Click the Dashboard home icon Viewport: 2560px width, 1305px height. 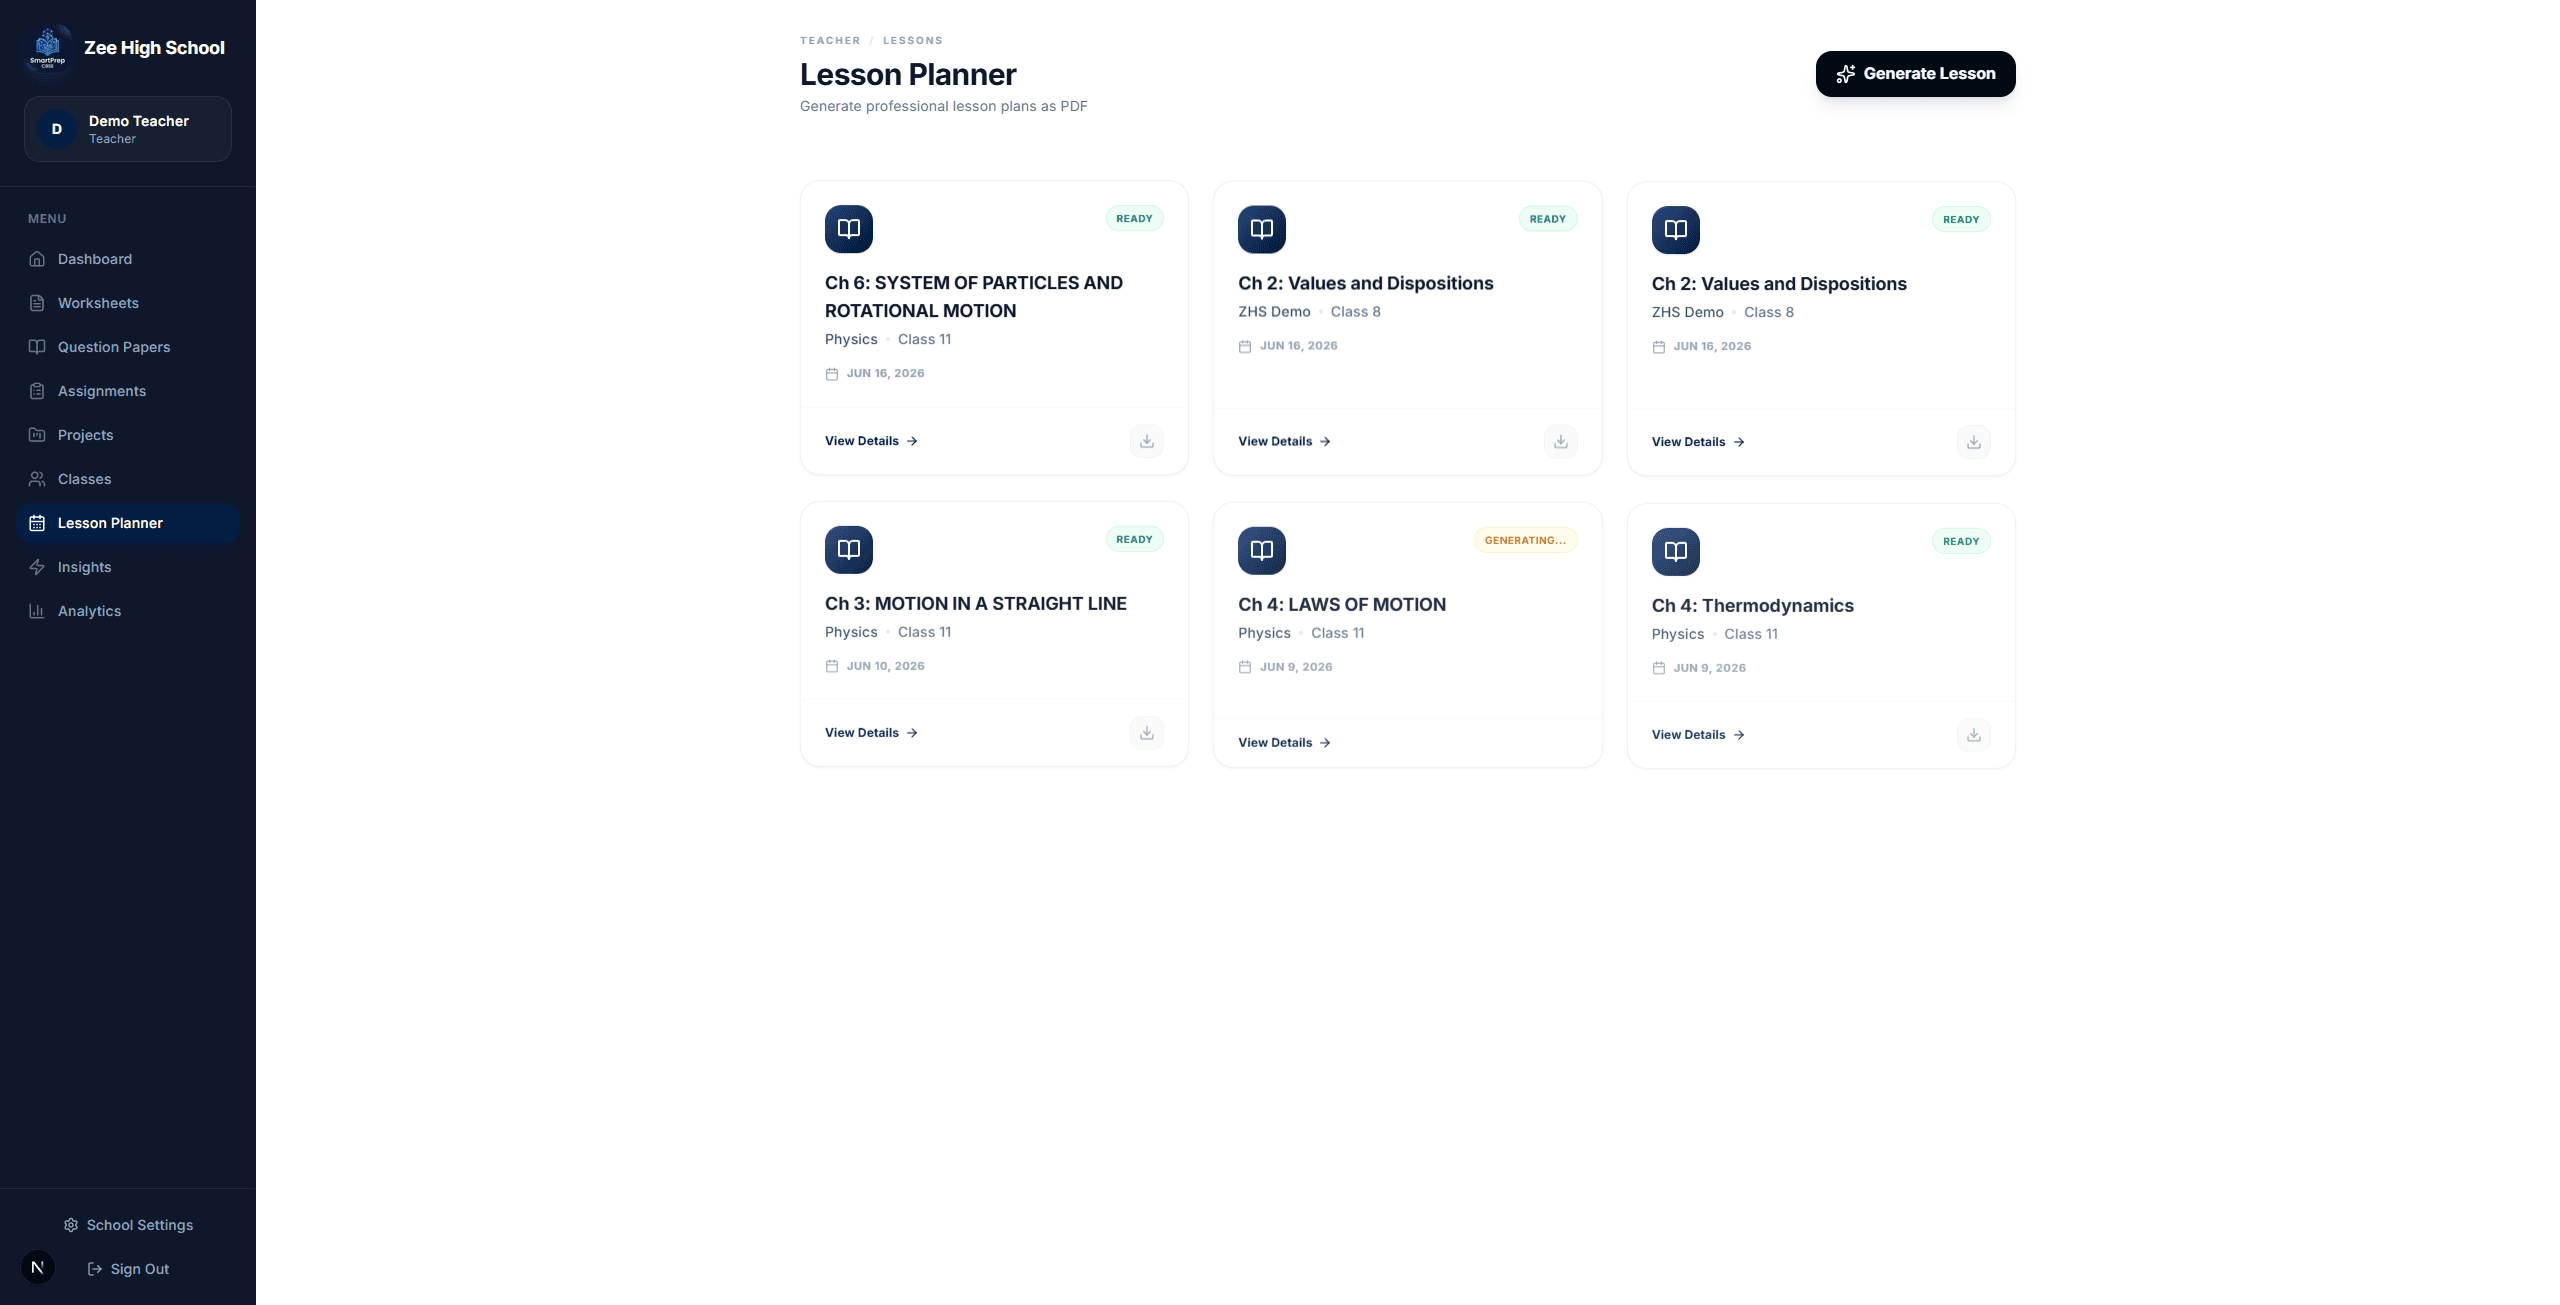(x=37, y=259)
